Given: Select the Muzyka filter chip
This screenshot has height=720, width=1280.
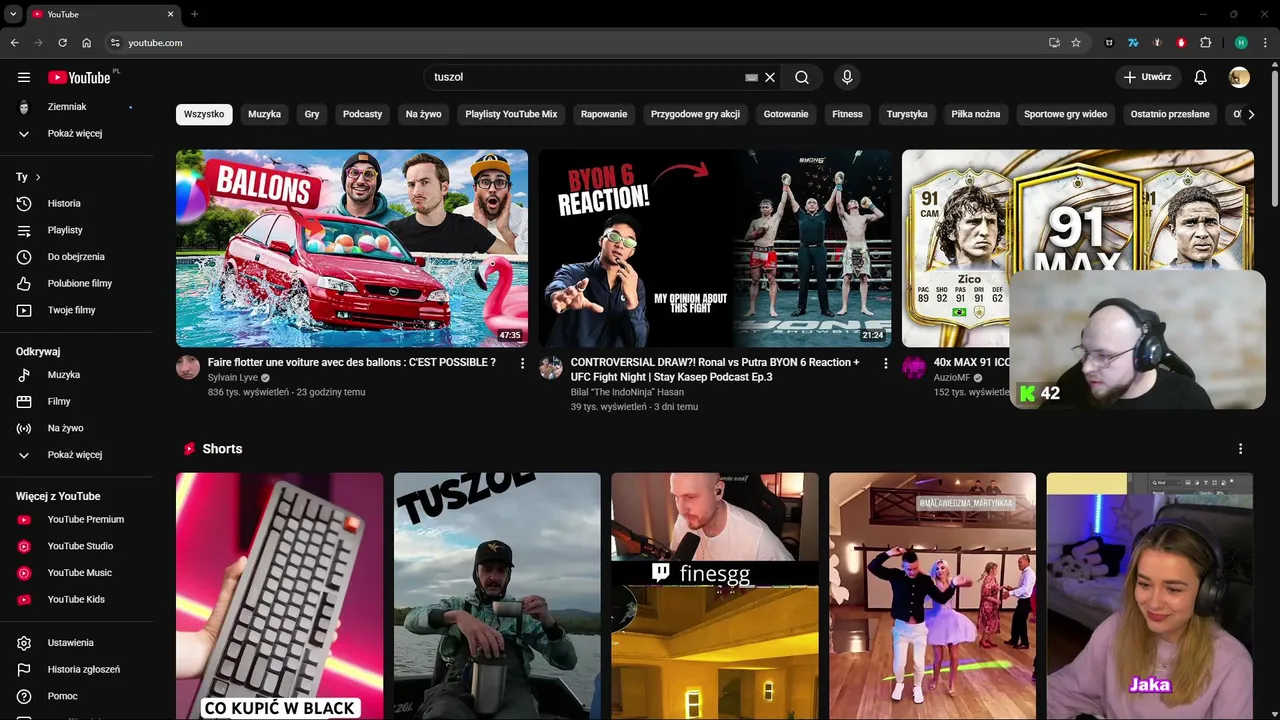Looking at the screenshot, I should click(264, 114).
